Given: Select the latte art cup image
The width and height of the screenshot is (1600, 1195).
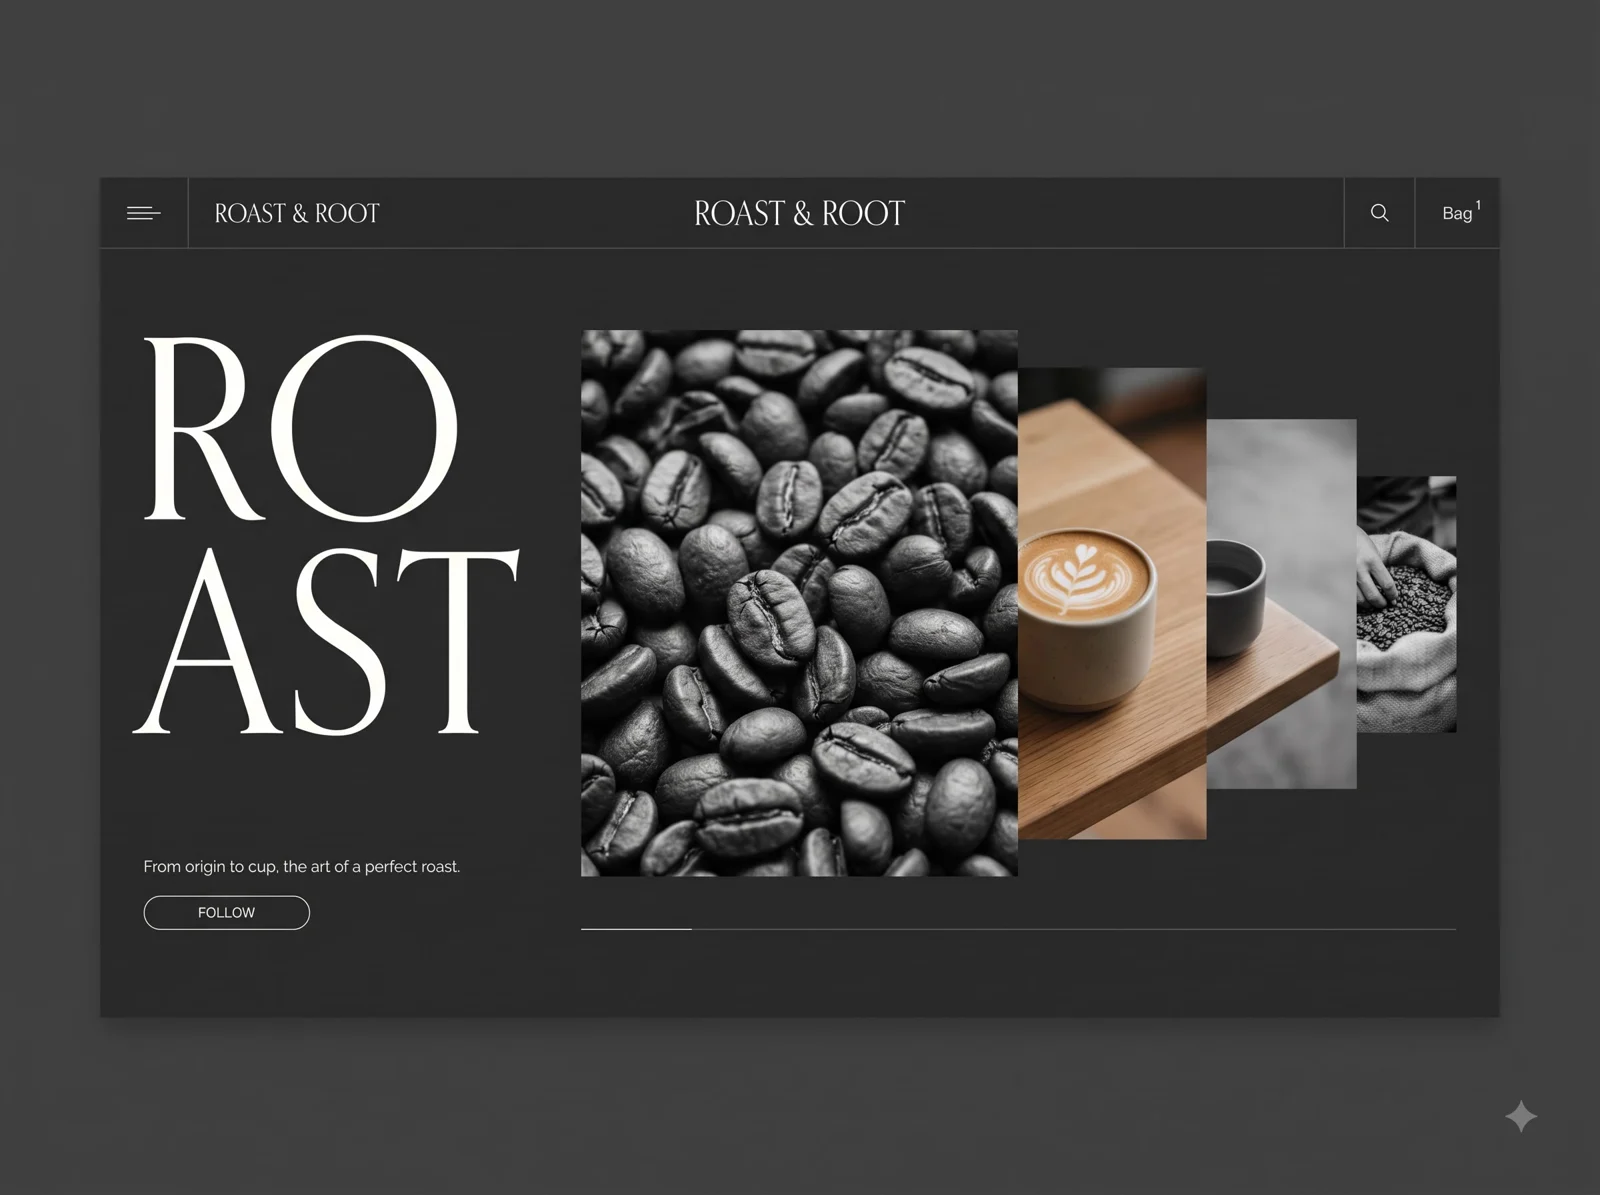Looking at the screenshot, I should (x=1112, y=603).
